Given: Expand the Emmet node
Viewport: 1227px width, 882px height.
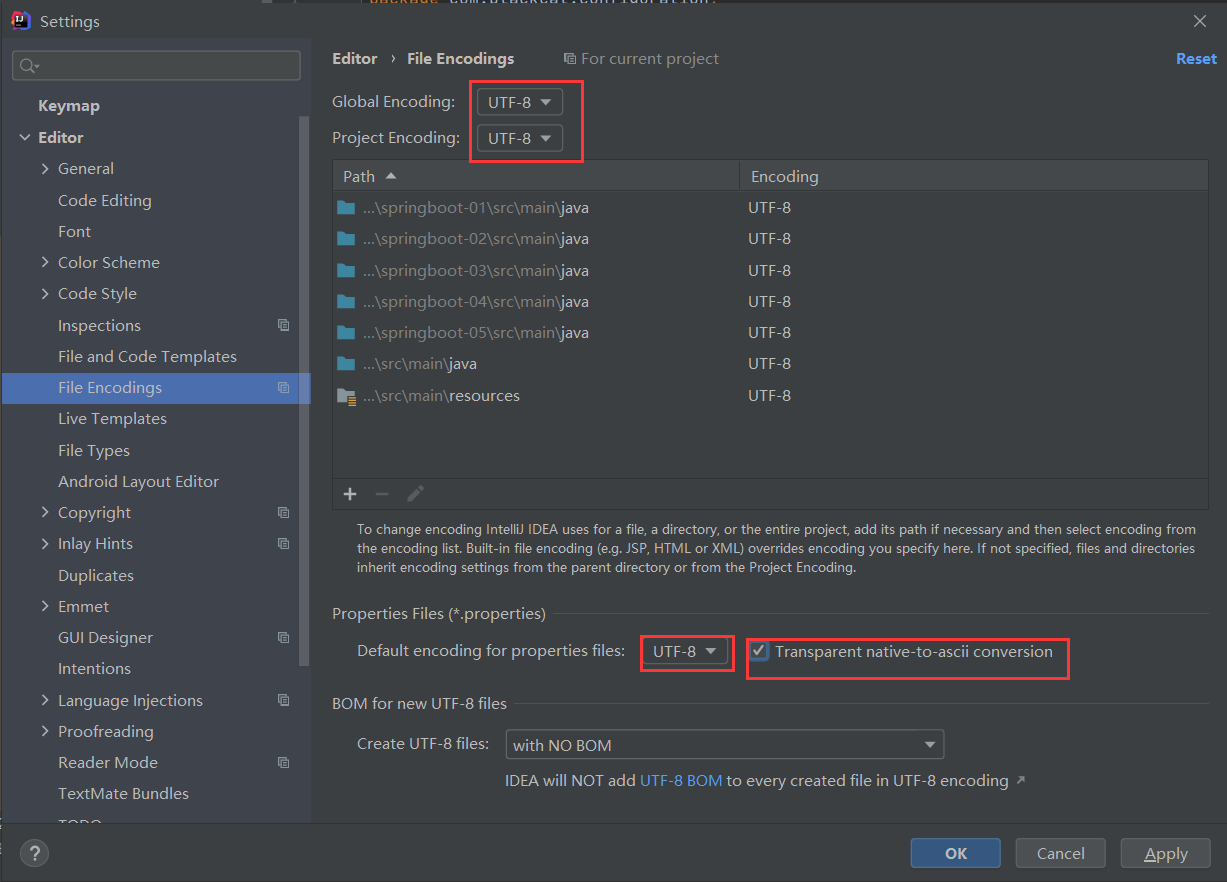Looking at the screenshot, I should pos(45,606).
